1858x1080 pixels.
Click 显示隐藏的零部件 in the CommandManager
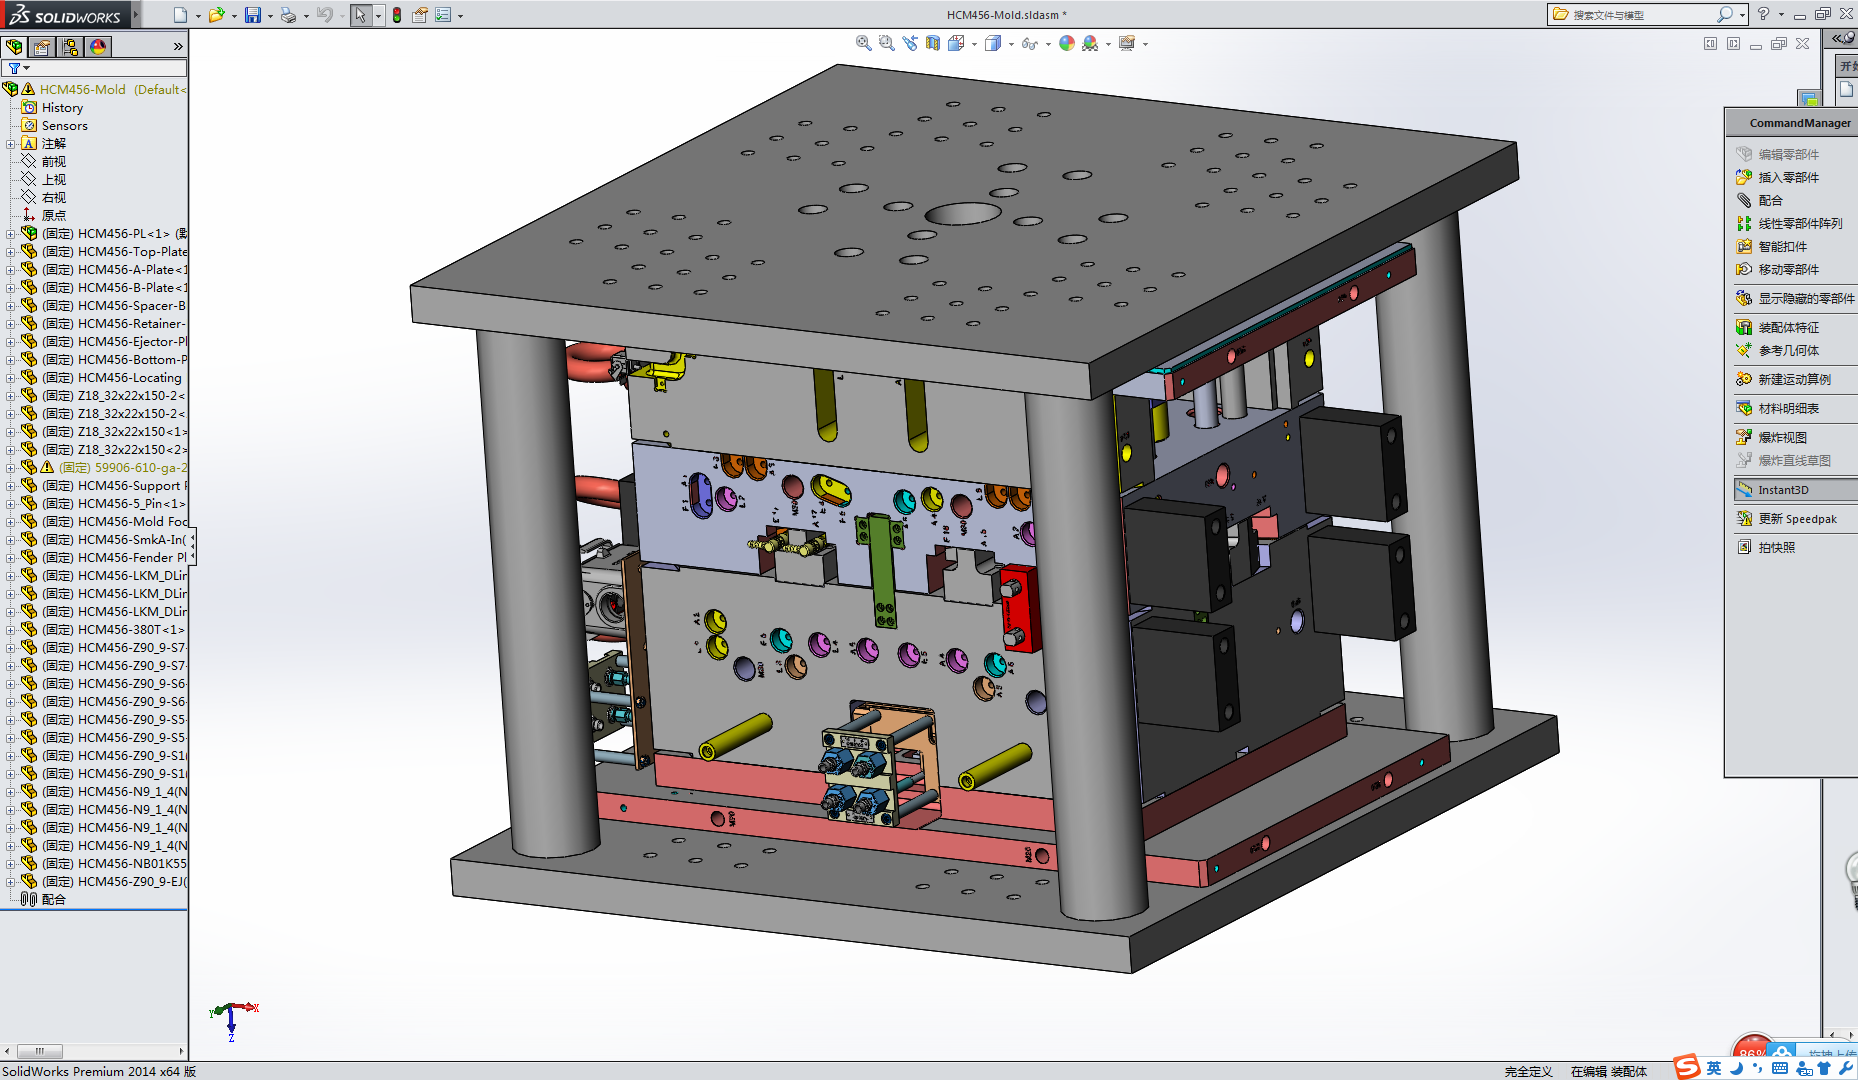[1795, 298]
